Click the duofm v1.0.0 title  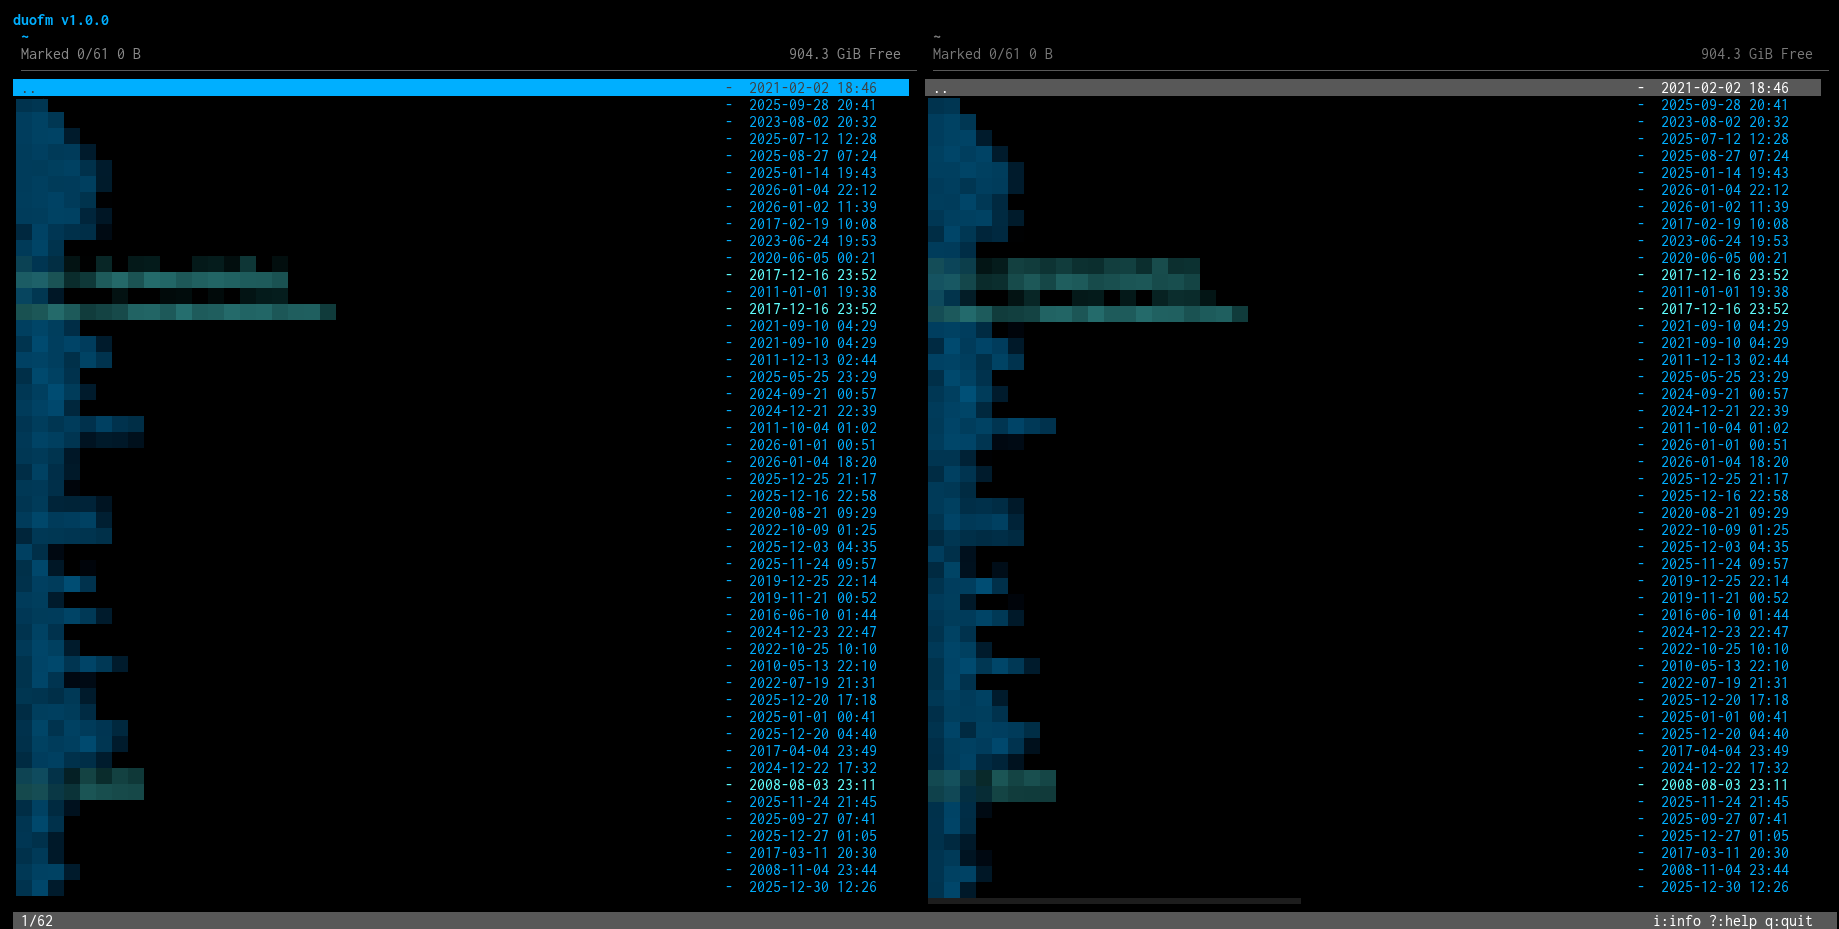coord(61,20)
